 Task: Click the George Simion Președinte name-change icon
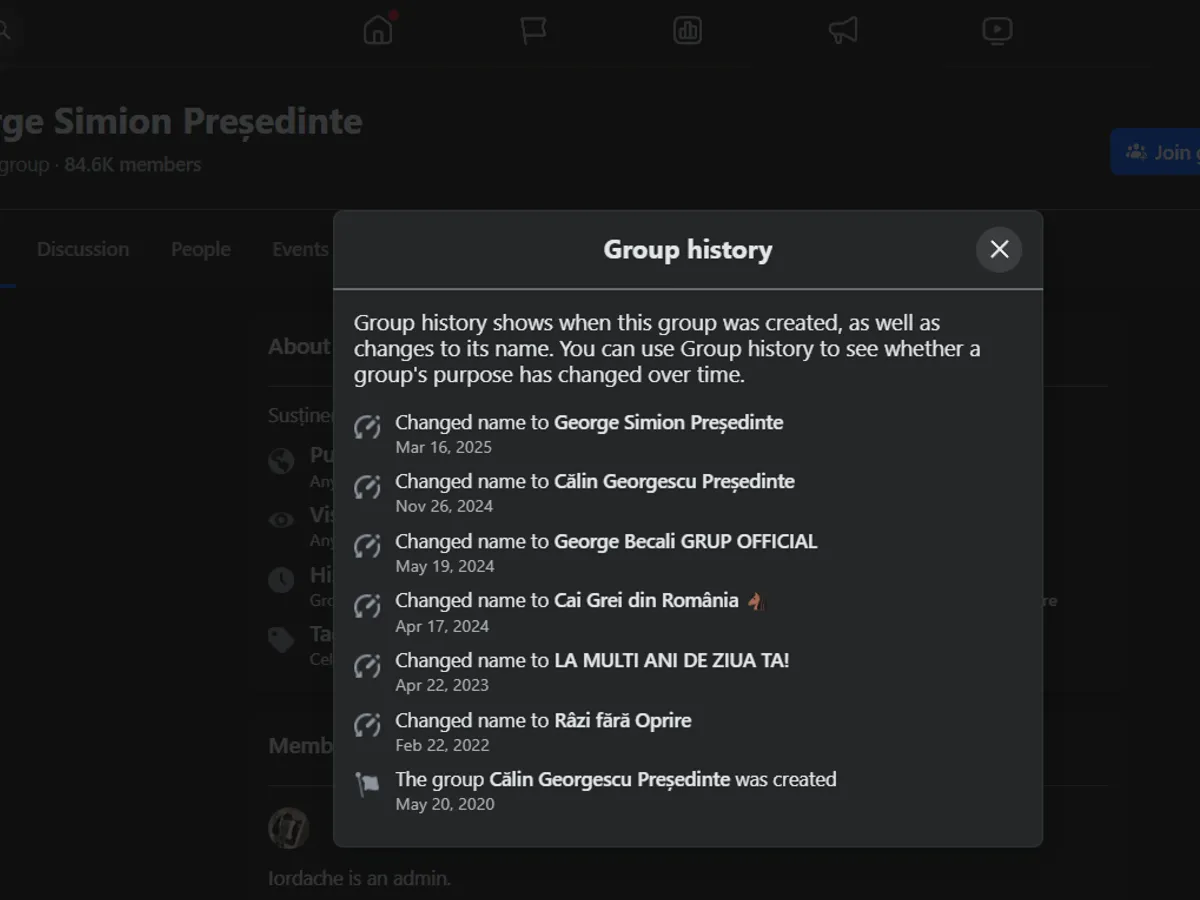click(367, 428)
